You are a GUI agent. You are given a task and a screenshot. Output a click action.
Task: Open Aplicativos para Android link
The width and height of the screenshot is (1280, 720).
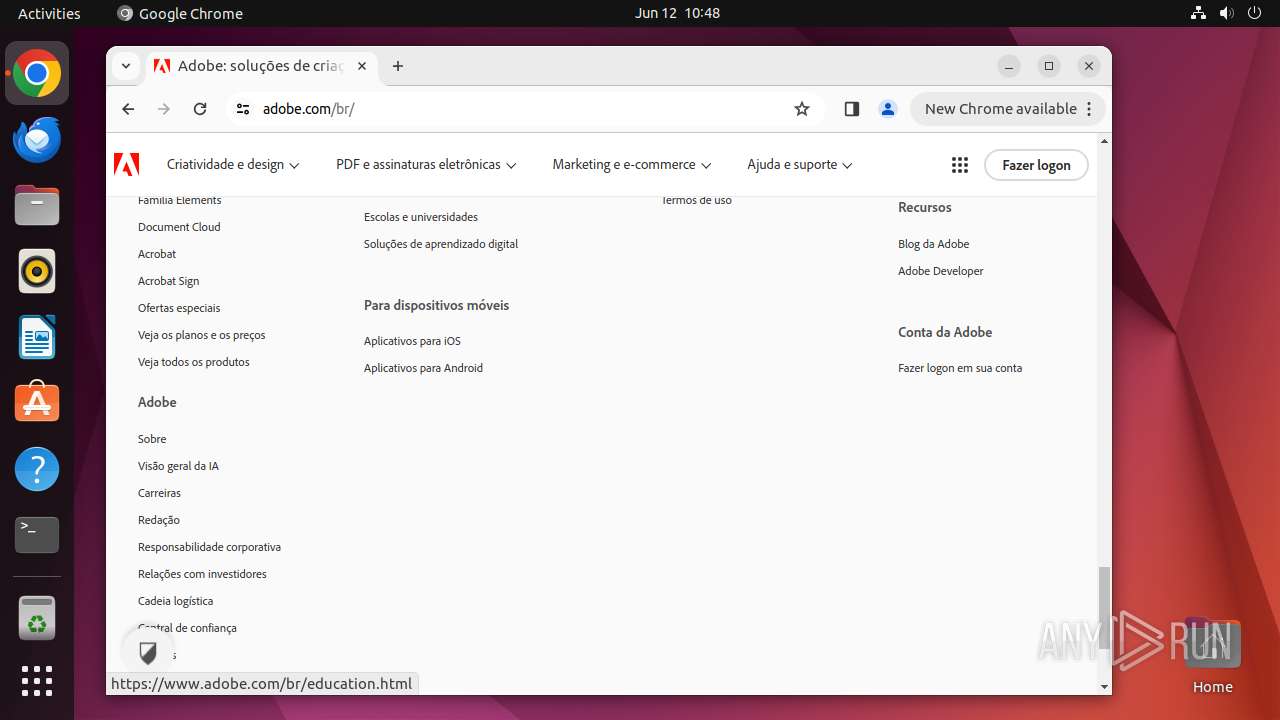[423, 368]
